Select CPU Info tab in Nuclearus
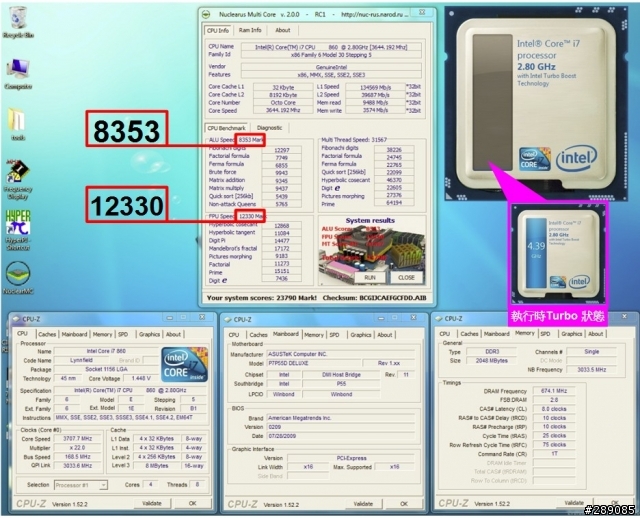Screen dimensions: 640x518 pyautogui.click(x=218, y=30)
